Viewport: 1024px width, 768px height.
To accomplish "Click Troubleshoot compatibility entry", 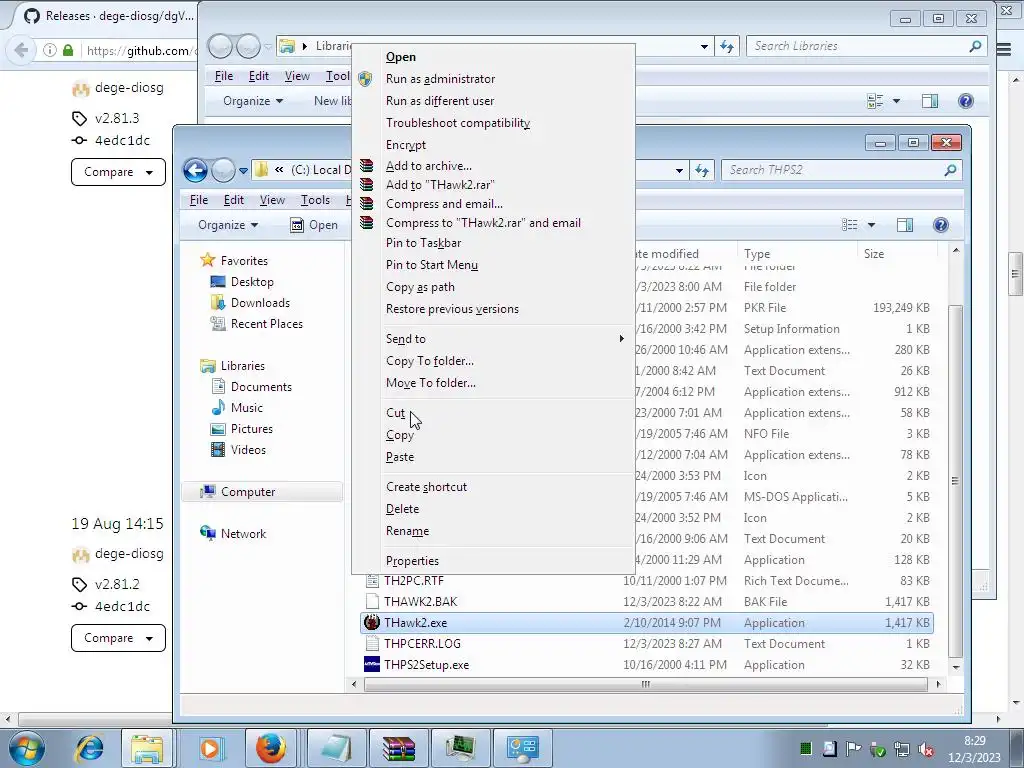I will point(457,123).
